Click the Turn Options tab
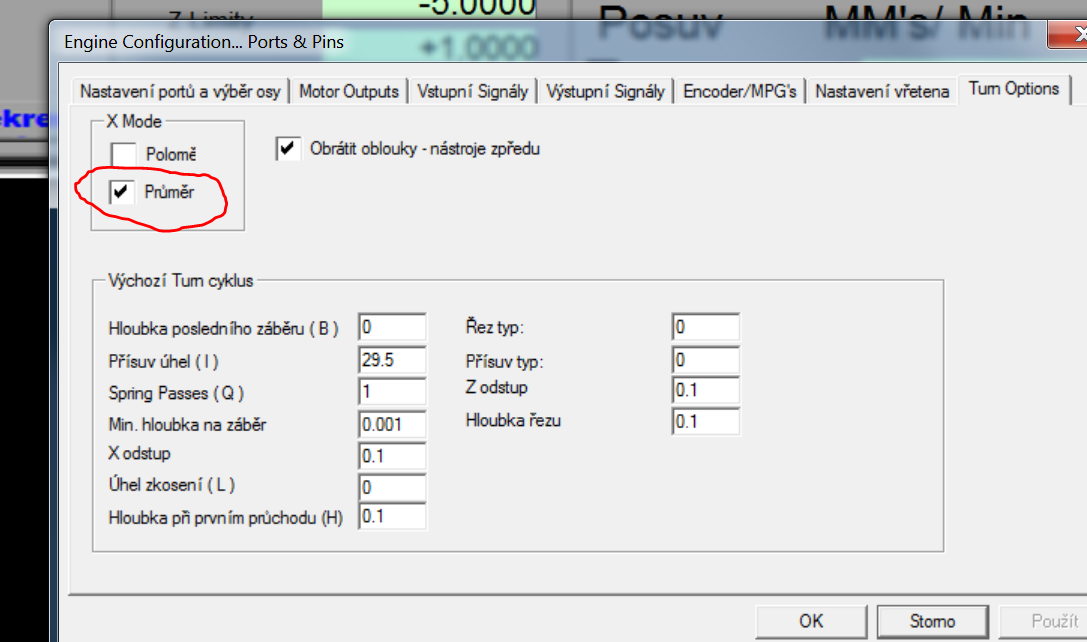Image resolution: width=1087 pixels, height=642 pixels. [1013, 89]
